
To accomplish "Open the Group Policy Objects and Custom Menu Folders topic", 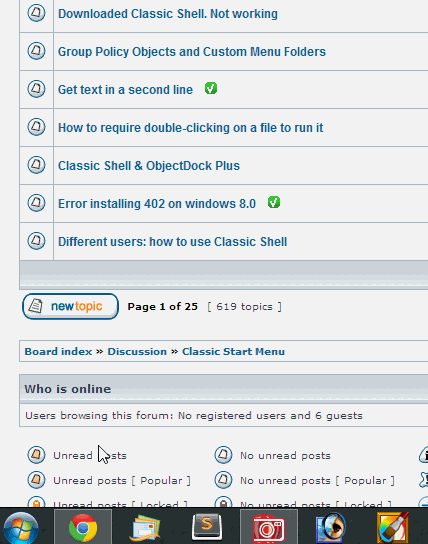I will point(192,52).
